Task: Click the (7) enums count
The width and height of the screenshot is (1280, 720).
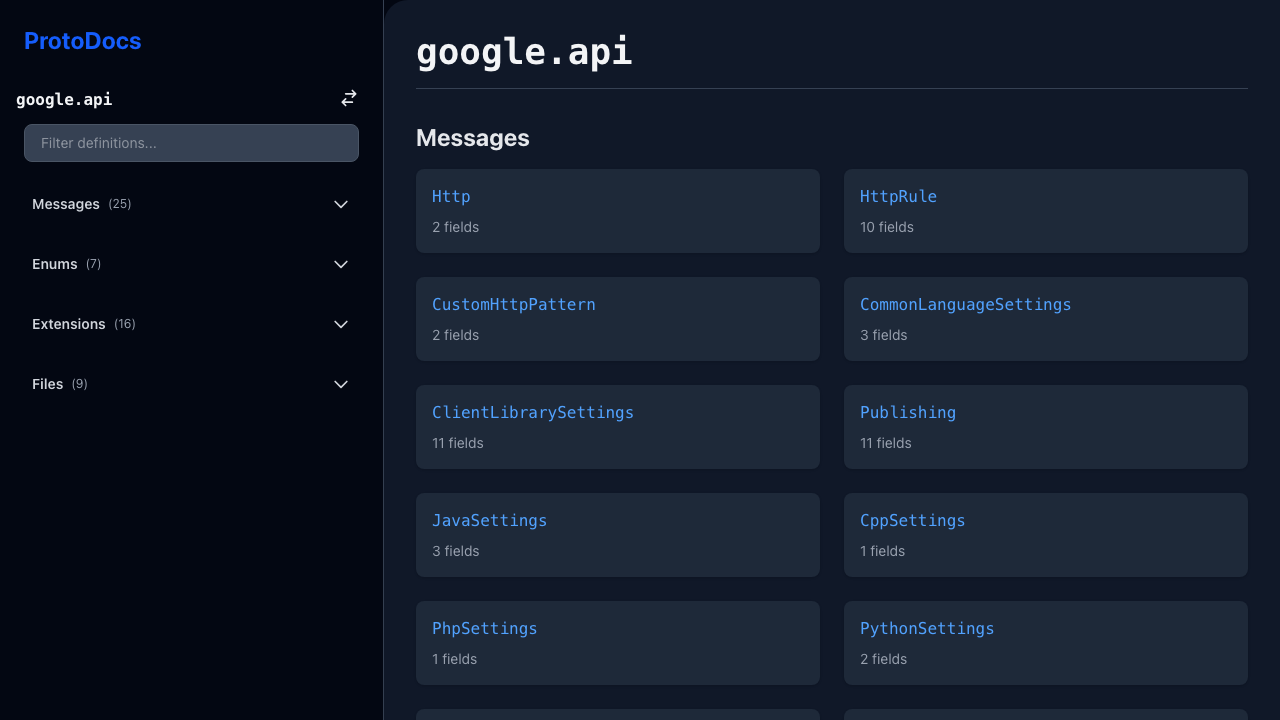Action: 93,264
